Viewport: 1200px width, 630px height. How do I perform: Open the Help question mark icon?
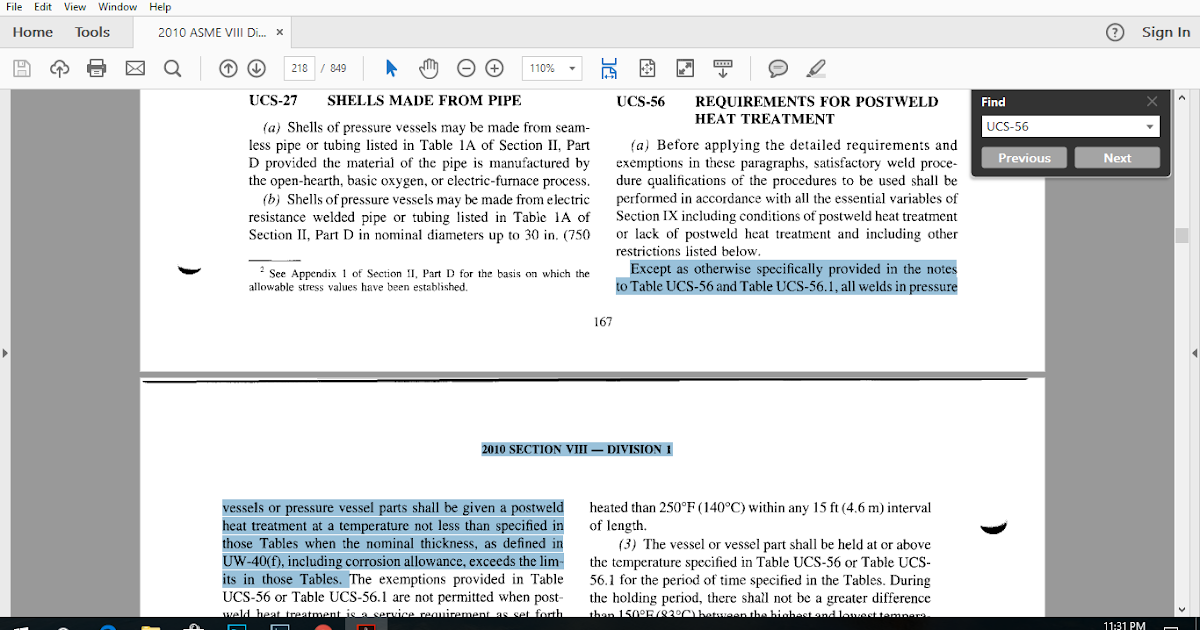click(1115, 32)
